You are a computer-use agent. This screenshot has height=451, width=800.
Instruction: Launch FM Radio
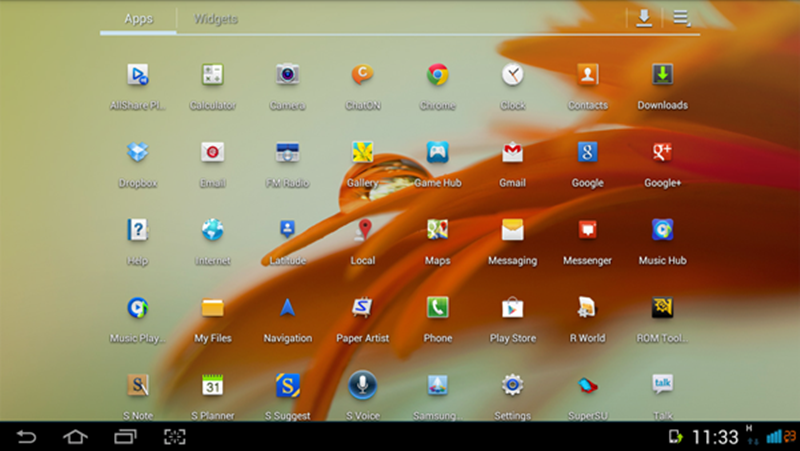pyautogui.click(x=288, y=152)
